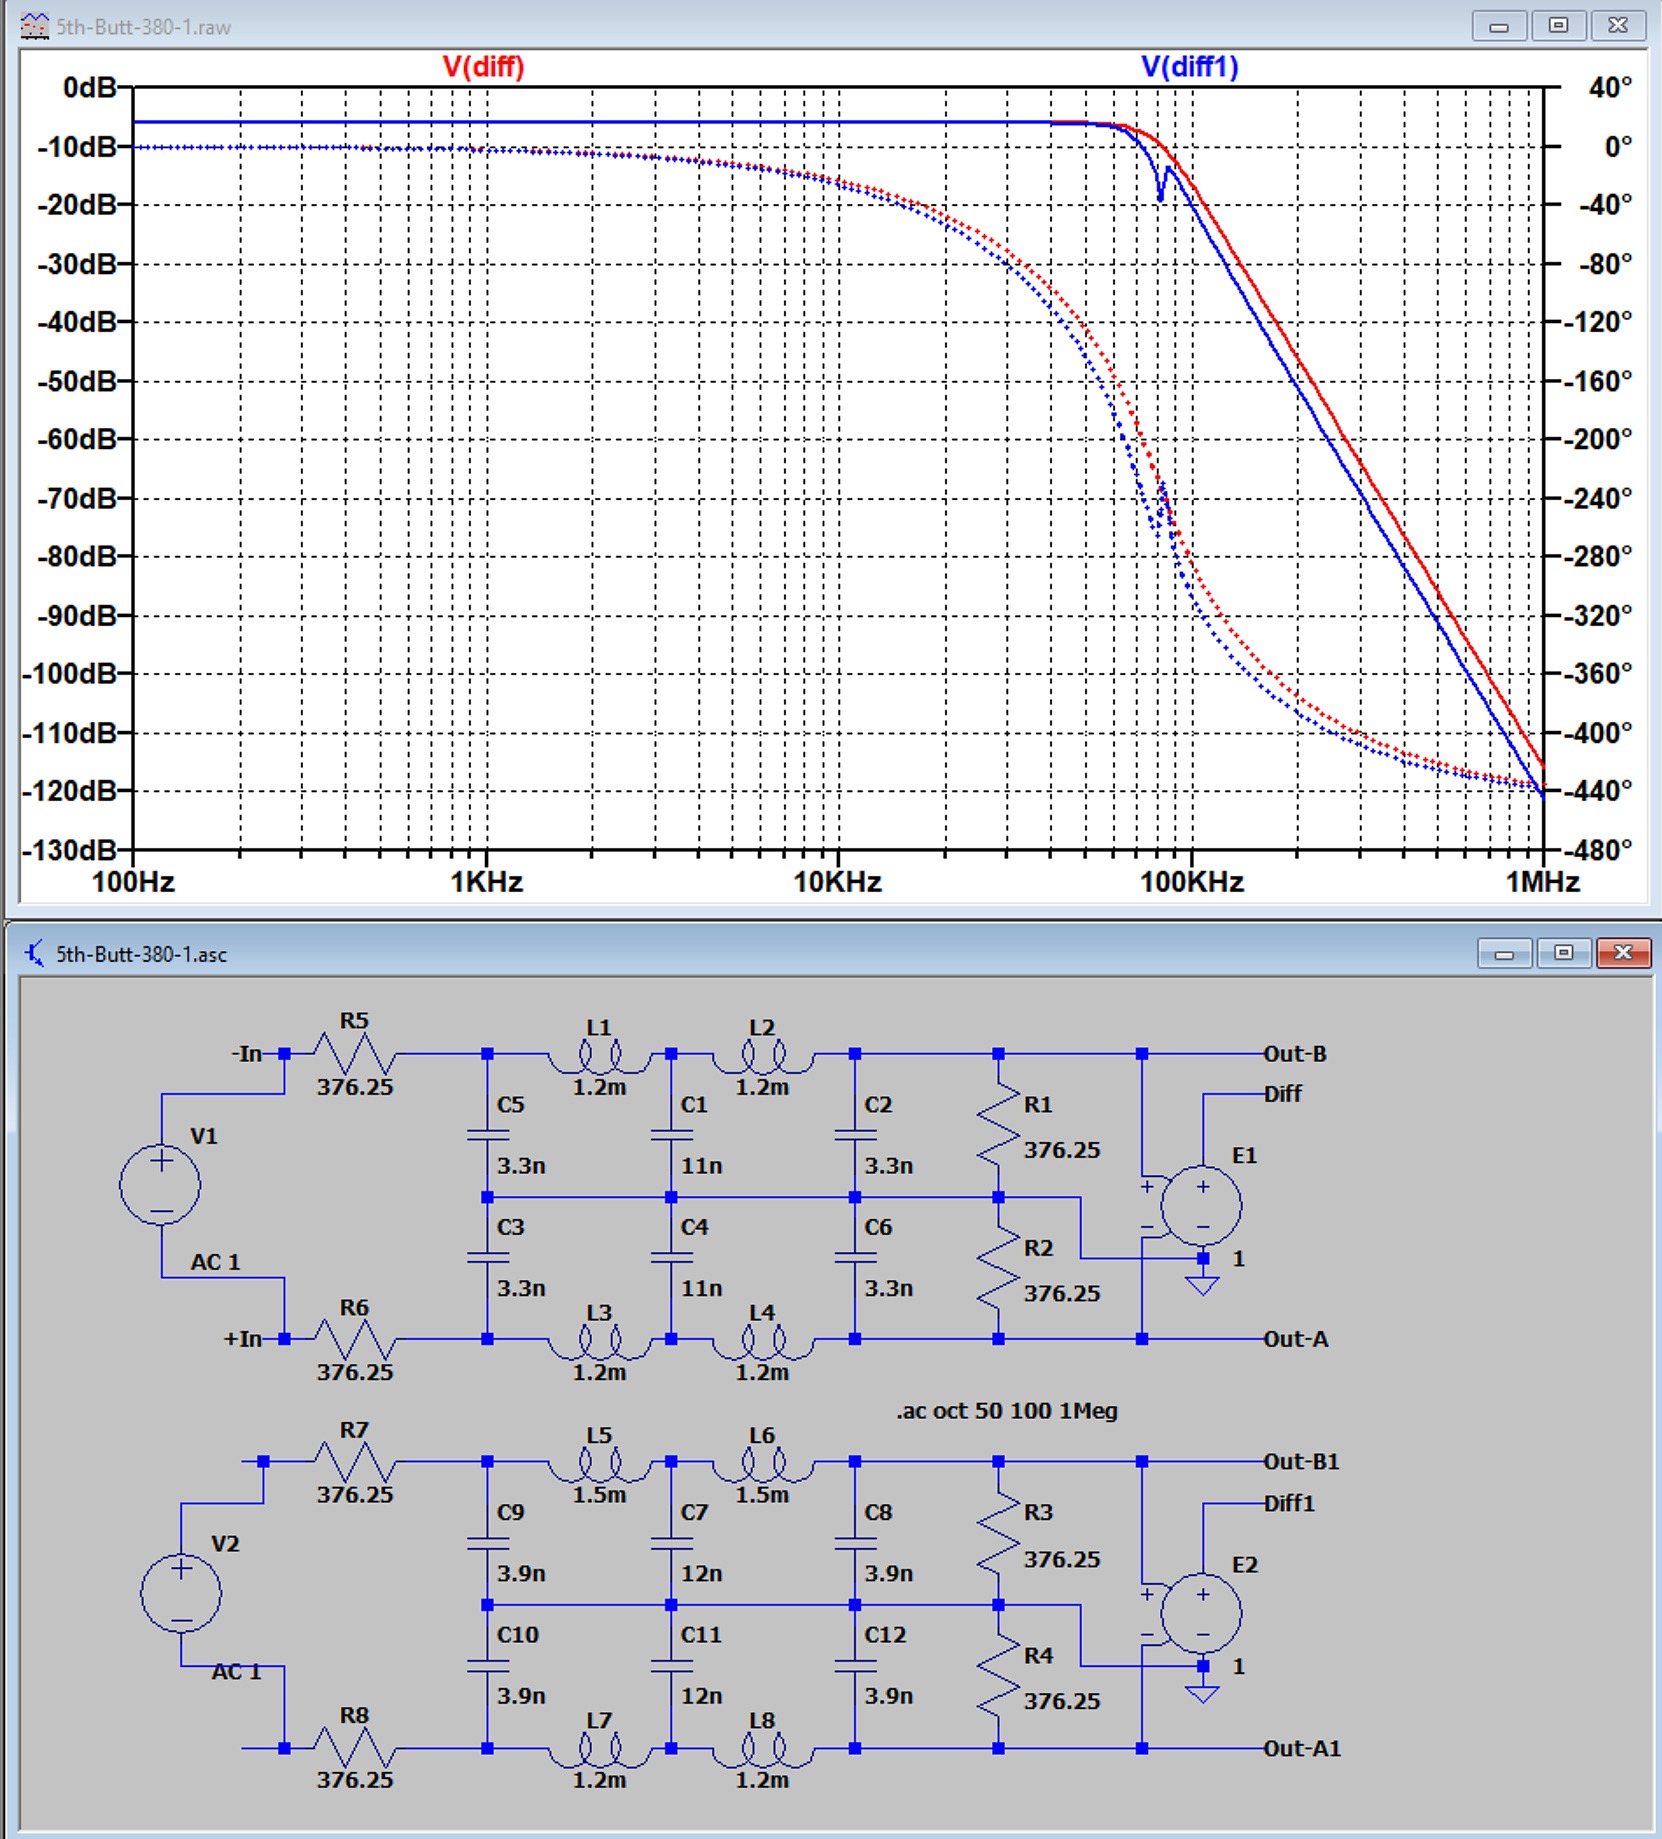Screen dimensions: 1662x1839
Task: Click the C7 value 12n
Action: pos(702,1574)
